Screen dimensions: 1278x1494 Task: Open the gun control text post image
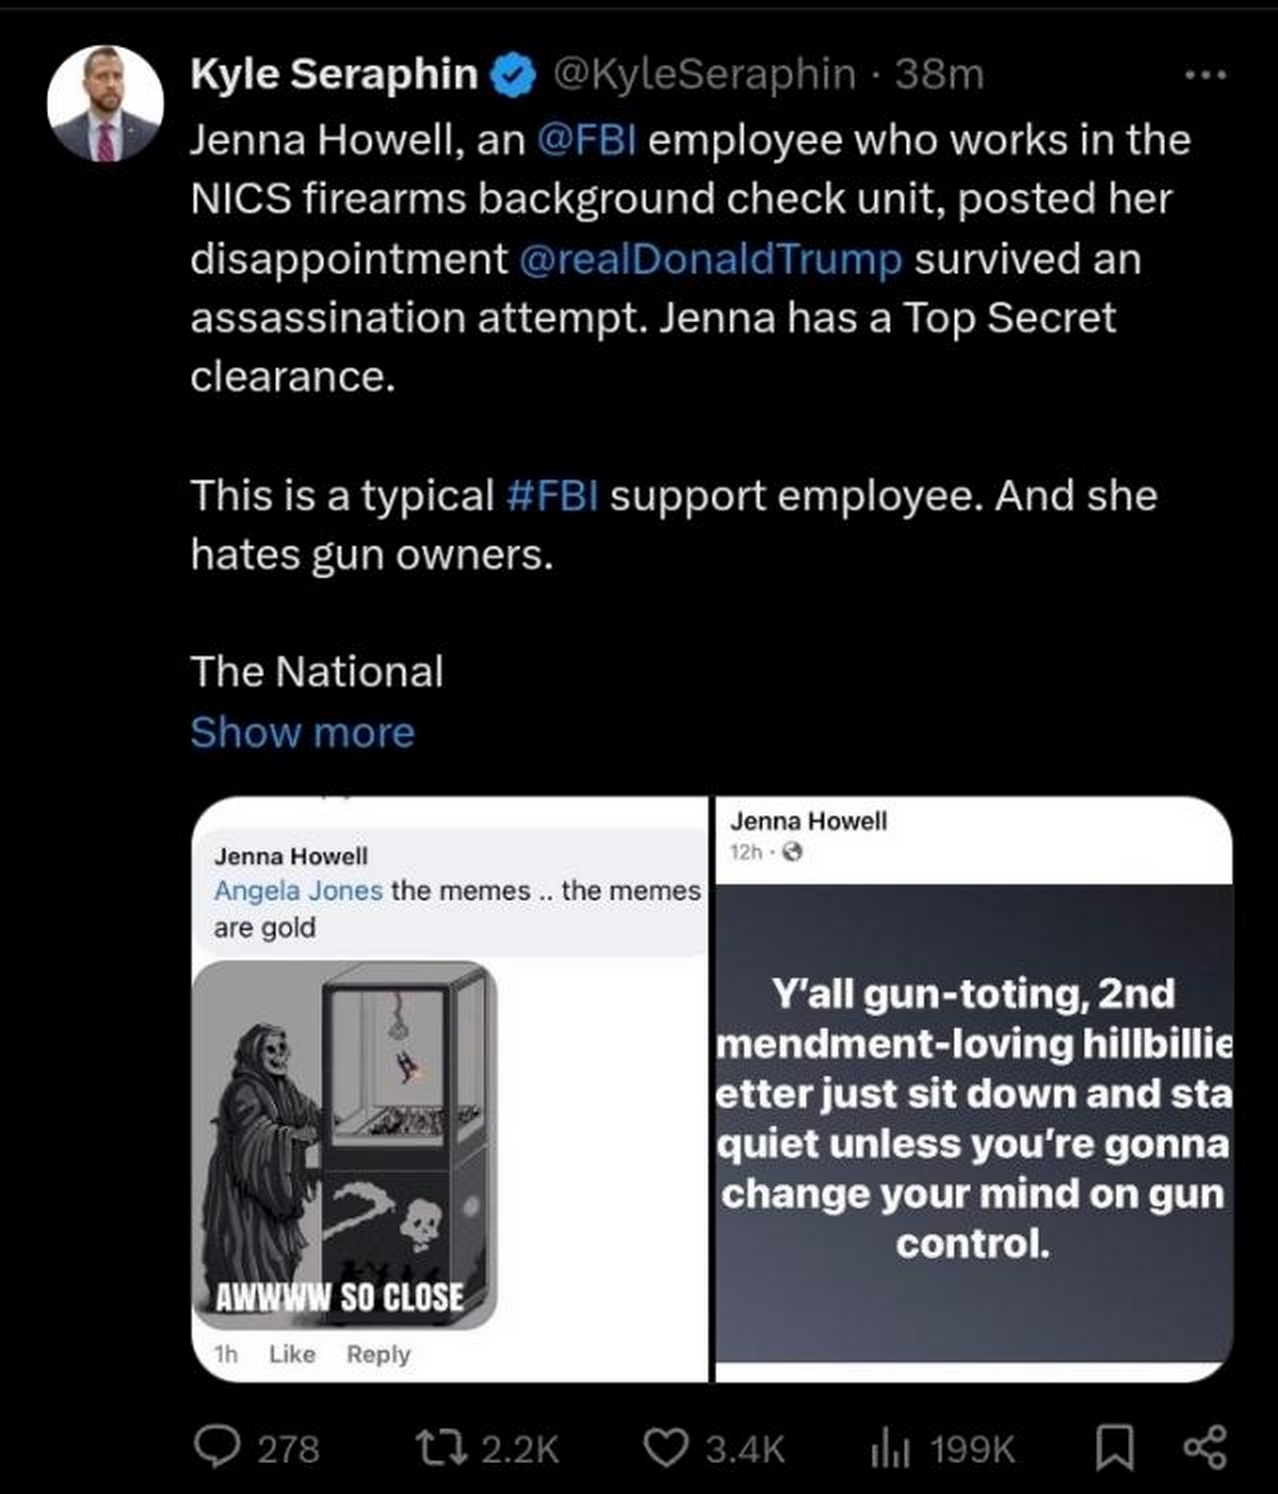click(973, 1120)
